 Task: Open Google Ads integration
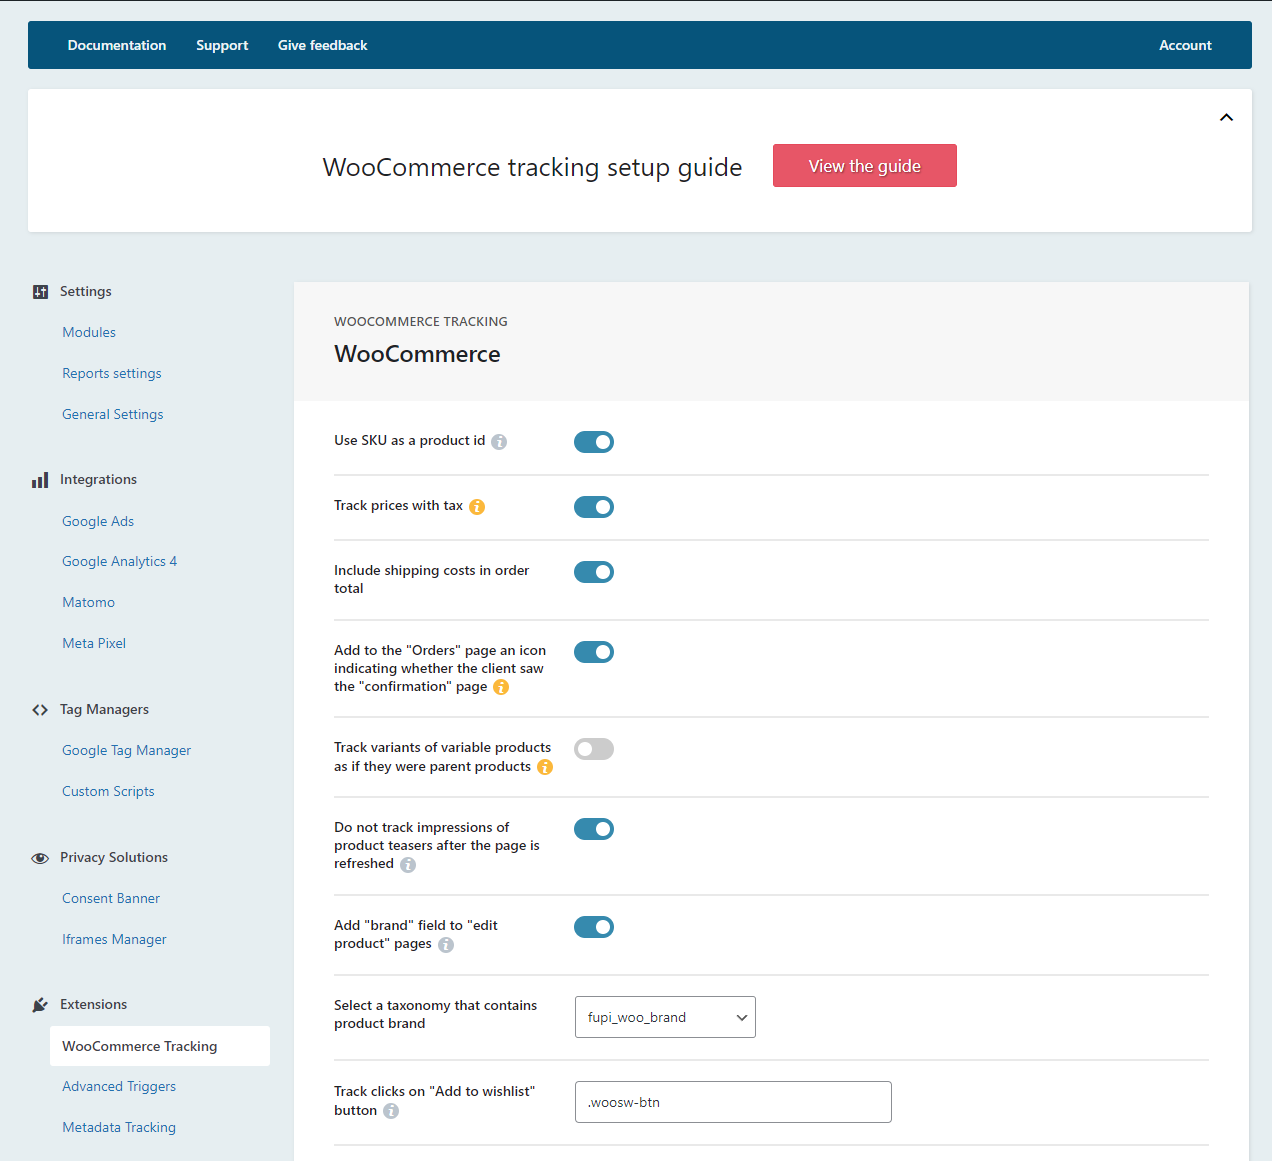click(98, 521)
